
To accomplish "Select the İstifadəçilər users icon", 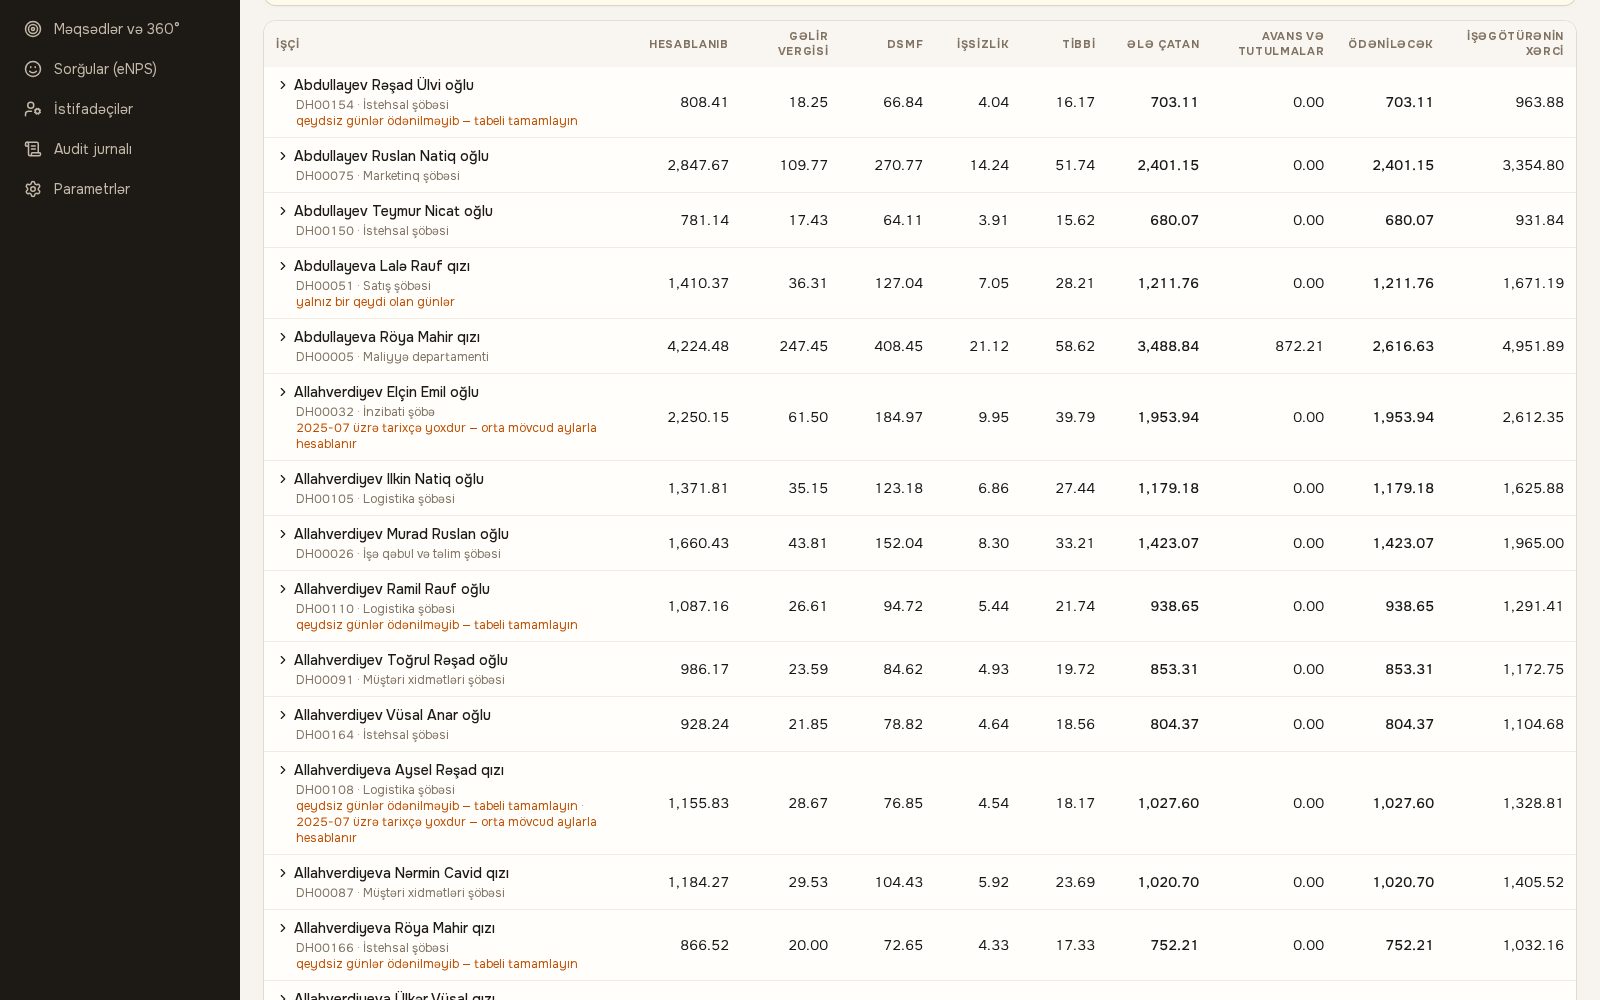I will [33, 109].
